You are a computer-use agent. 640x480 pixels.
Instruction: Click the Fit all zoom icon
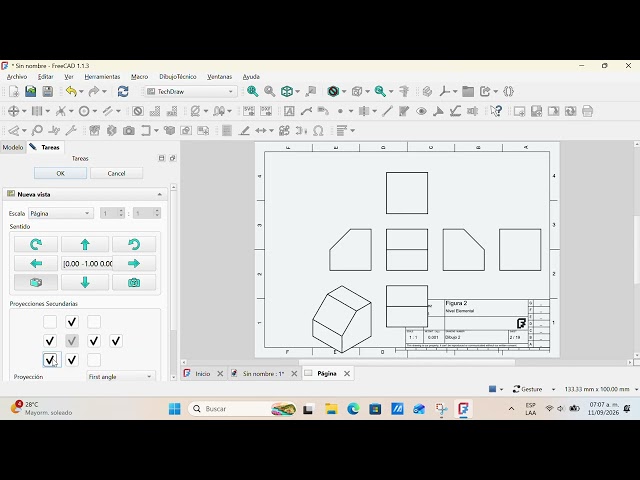253,91
